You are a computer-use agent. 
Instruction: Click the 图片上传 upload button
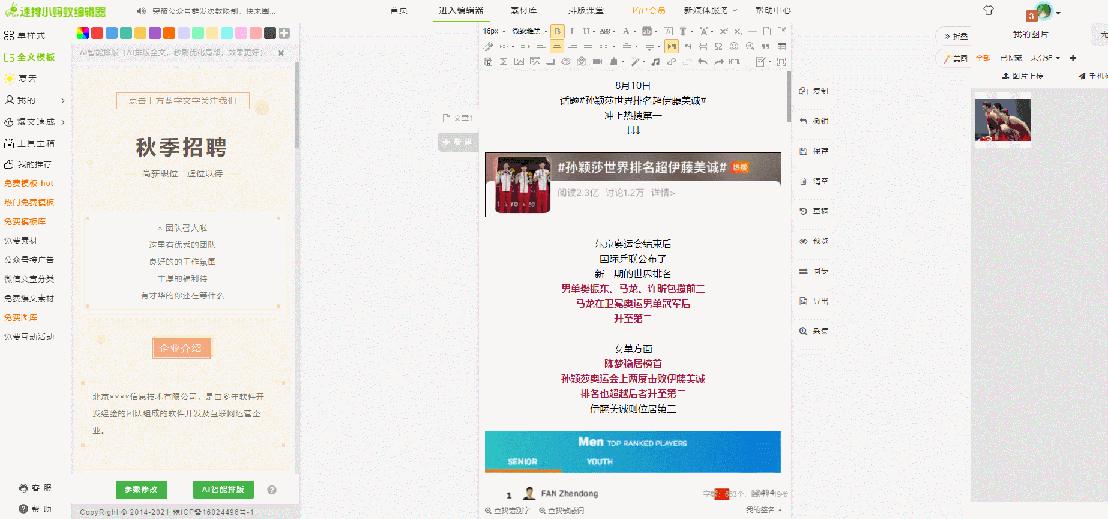tap(1022, 76)
